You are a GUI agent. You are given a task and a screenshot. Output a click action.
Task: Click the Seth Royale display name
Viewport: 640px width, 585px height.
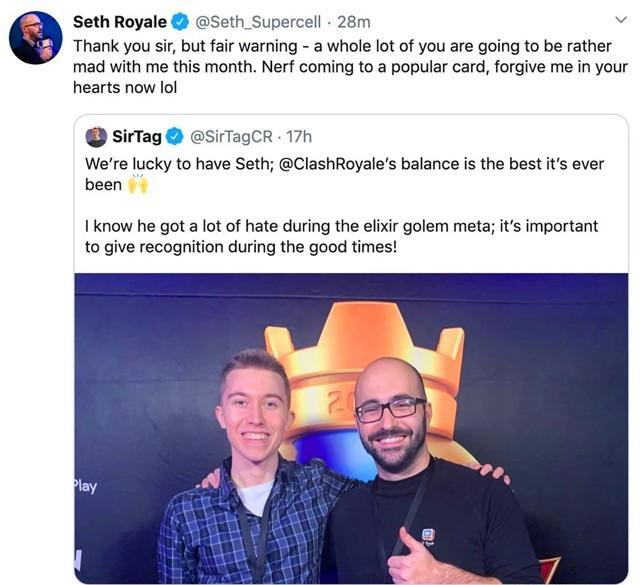coord(120,22)
